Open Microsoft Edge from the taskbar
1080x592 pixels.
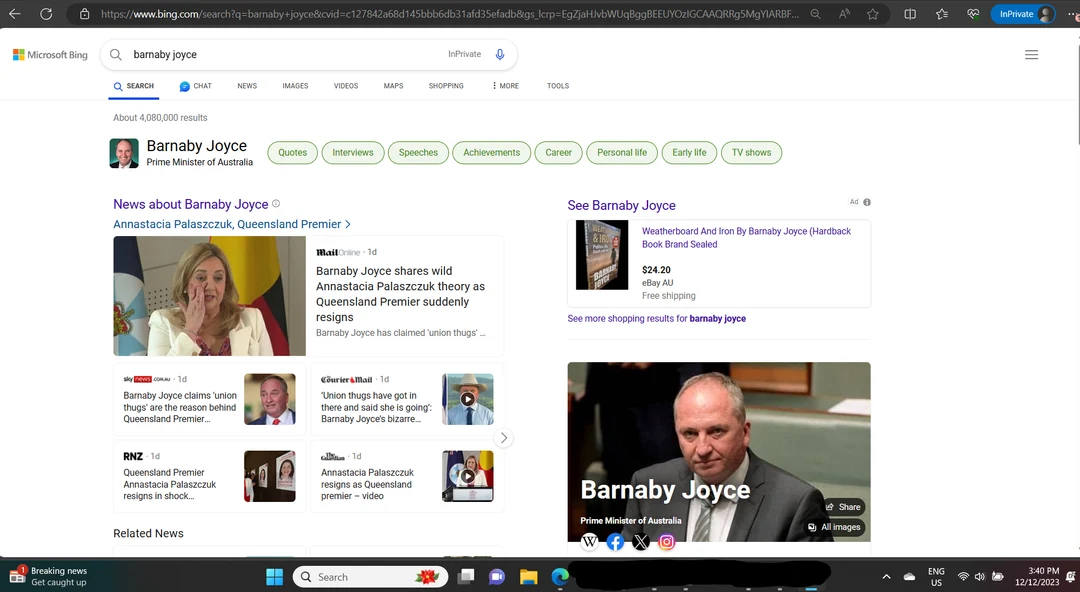pyautogui.click(x=559, y=576)
